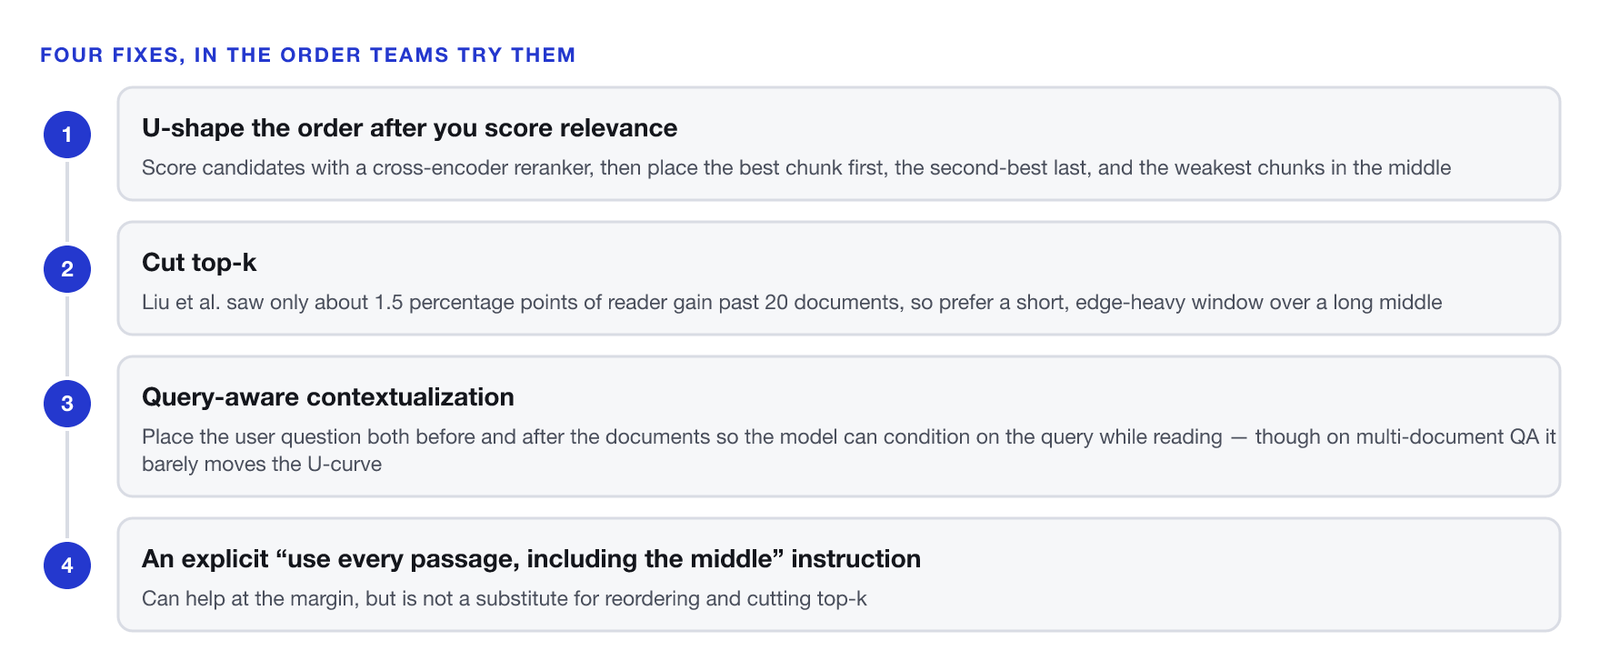The image size is (1600, 671).
Task: Click the 'Can help at the margin' description
Action: pyautogui.click(x=504, y=599)
